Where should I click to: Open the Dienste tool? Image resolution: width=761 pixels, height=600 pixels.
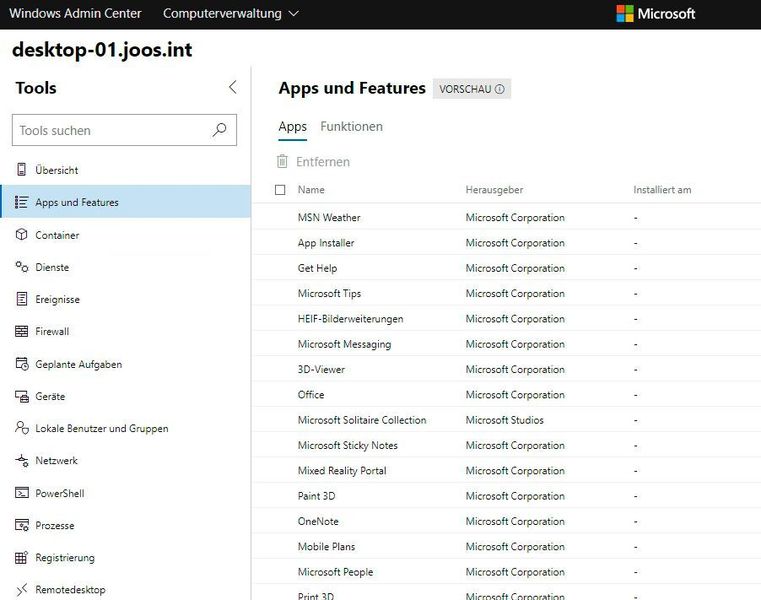click(125, 267)
